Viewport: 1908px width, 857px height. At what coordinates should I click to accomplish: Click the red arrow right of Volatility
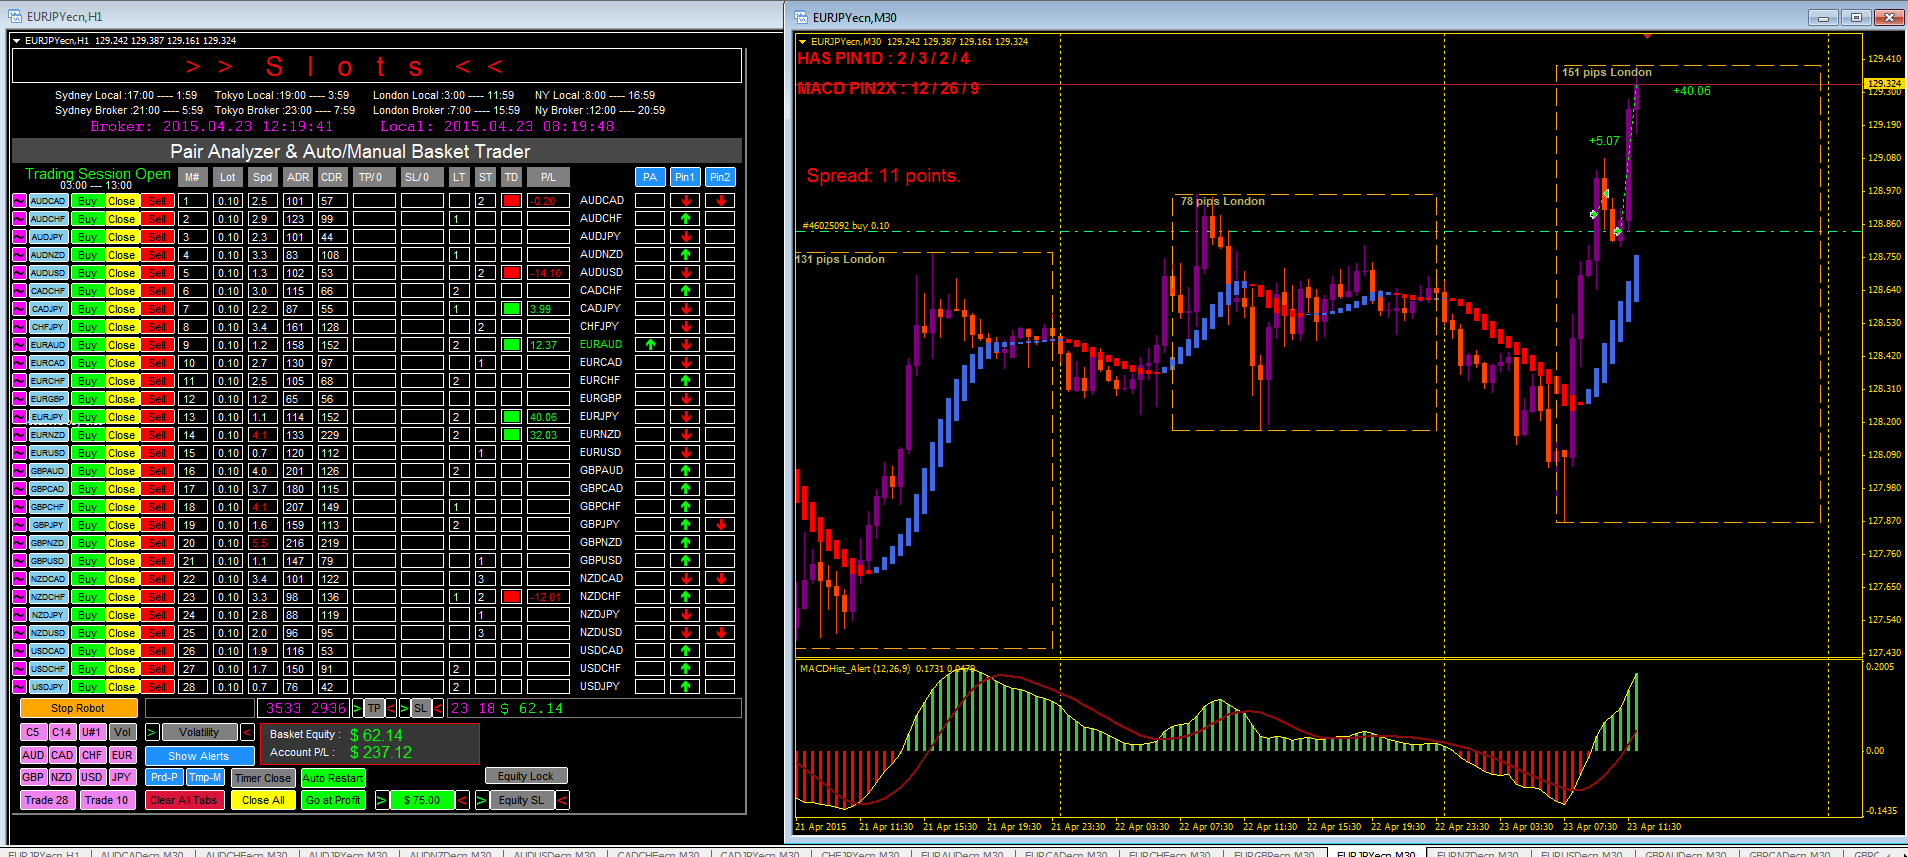(247, 733)
